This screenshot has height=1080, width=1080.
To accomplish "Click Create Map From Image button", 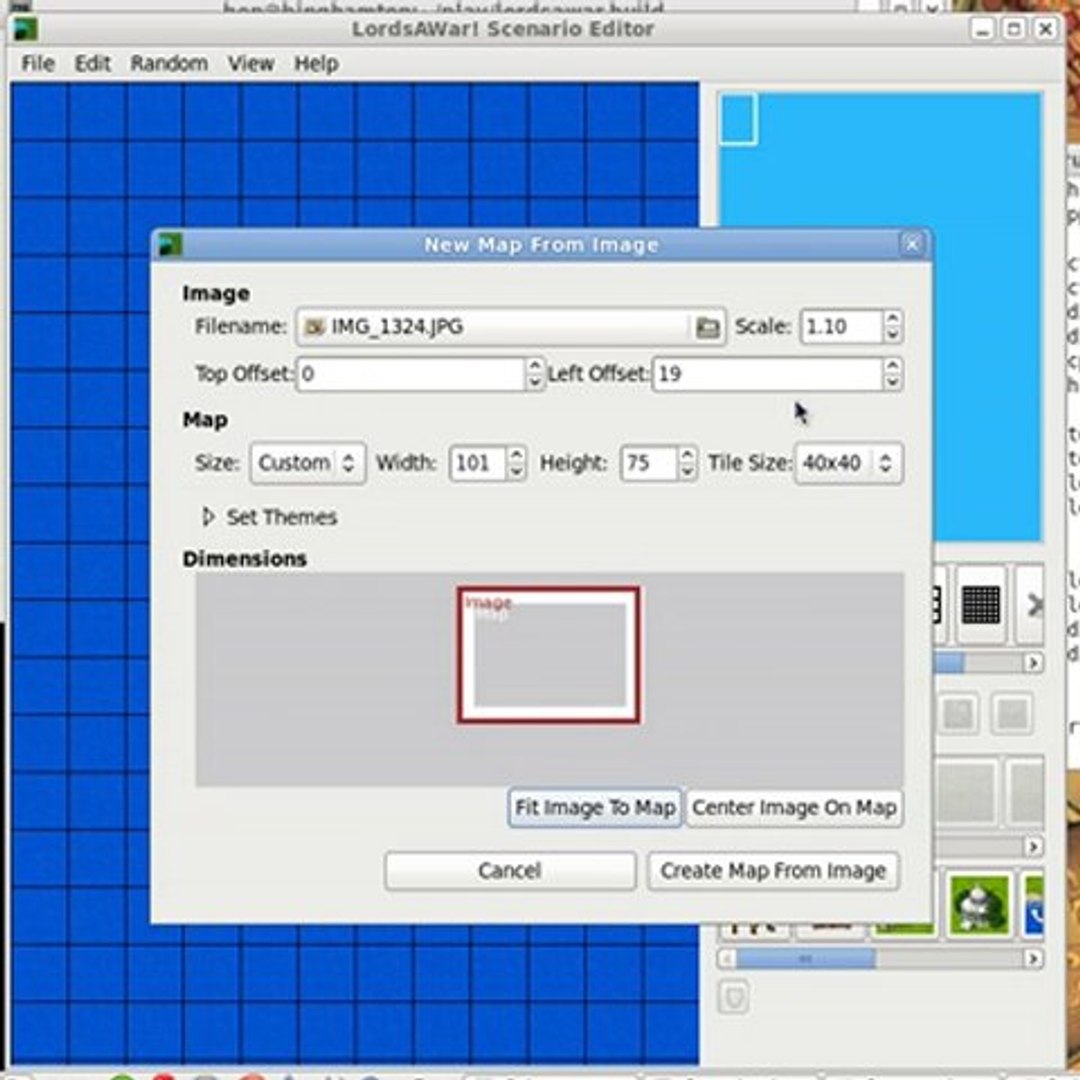I will coord(773,871).
